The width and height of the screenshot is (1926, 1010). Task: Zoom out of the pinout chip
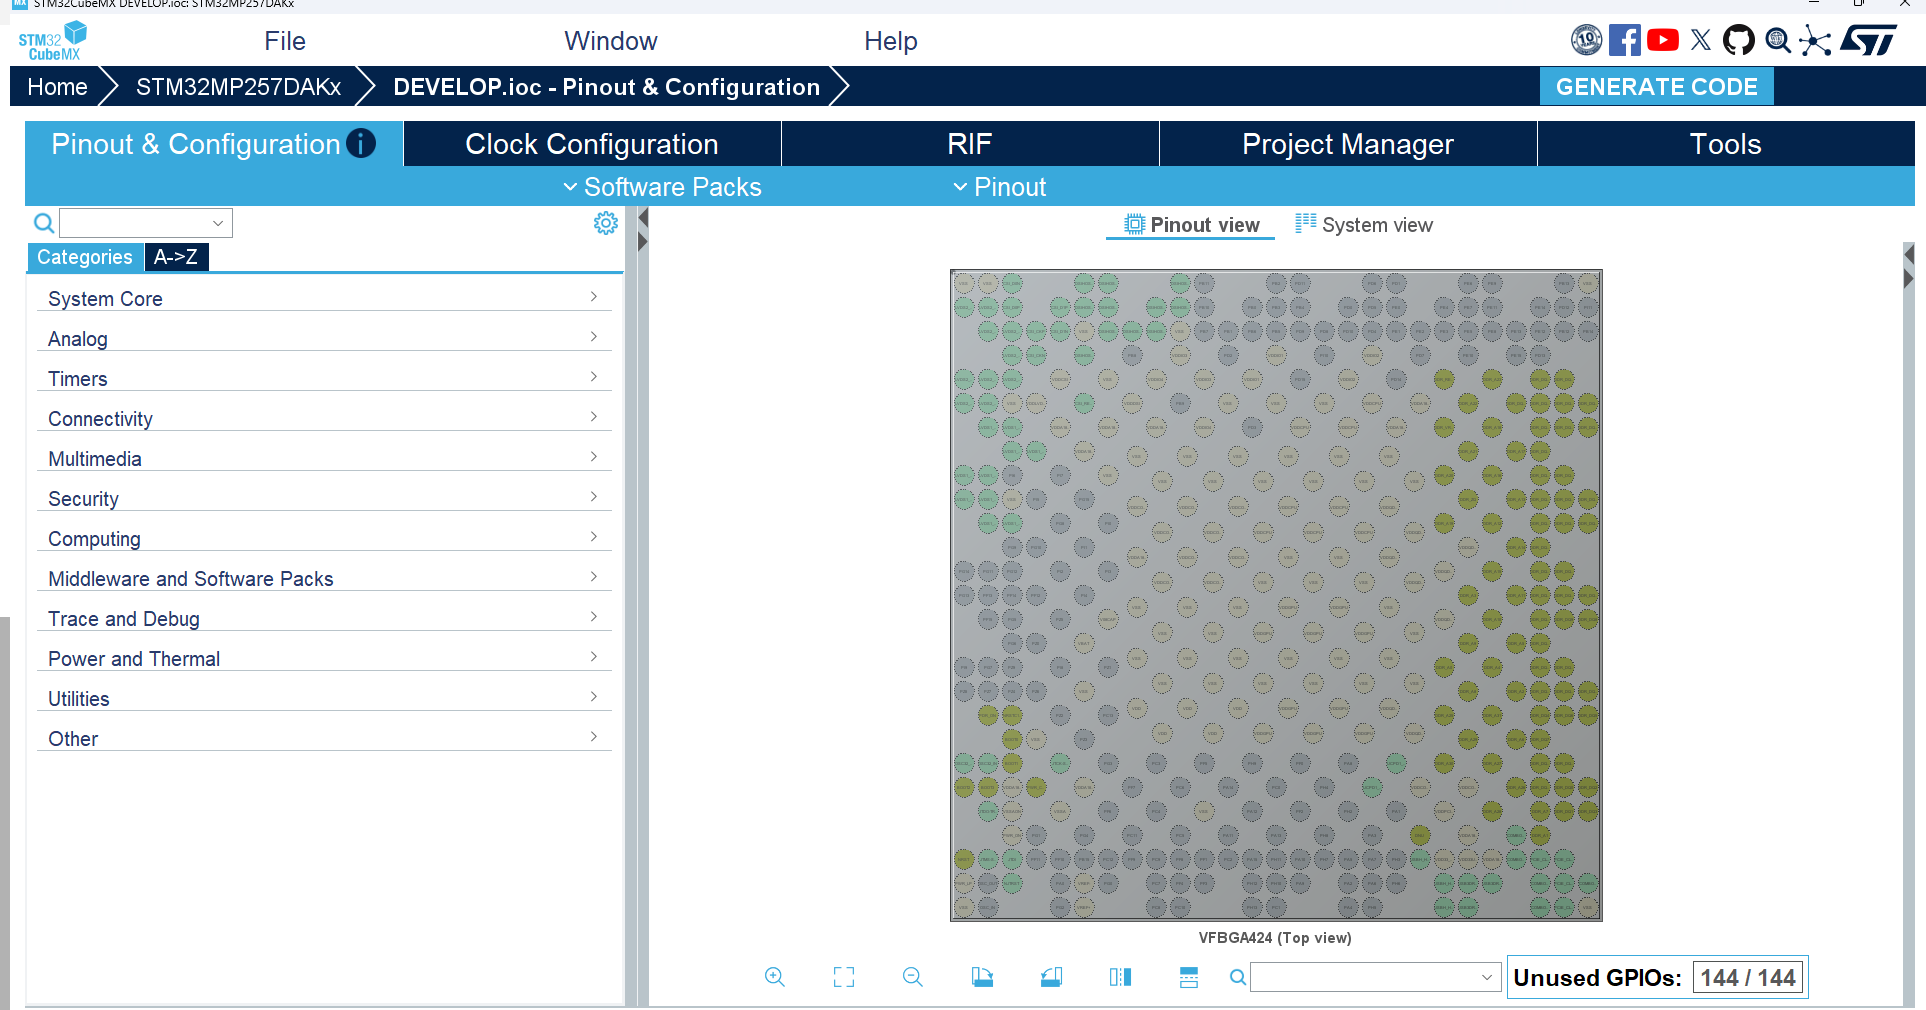click(x=913, y=977)
